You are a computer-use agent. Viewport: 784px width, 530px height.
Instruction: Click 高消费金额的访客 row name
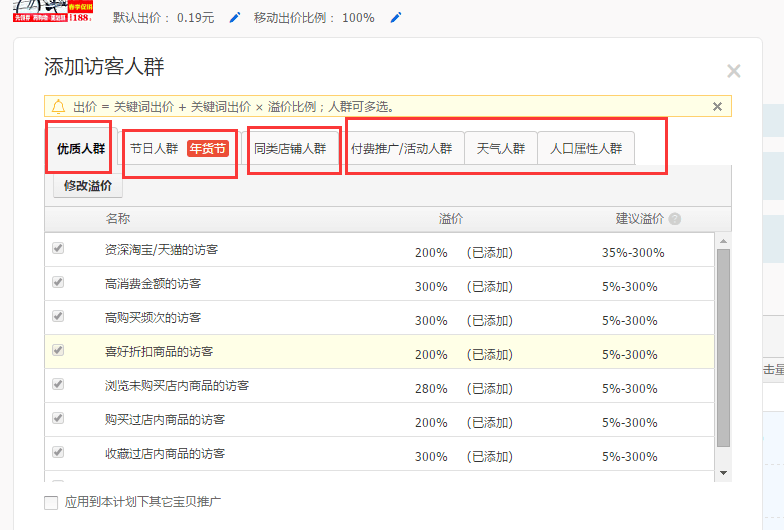(153, 284)
